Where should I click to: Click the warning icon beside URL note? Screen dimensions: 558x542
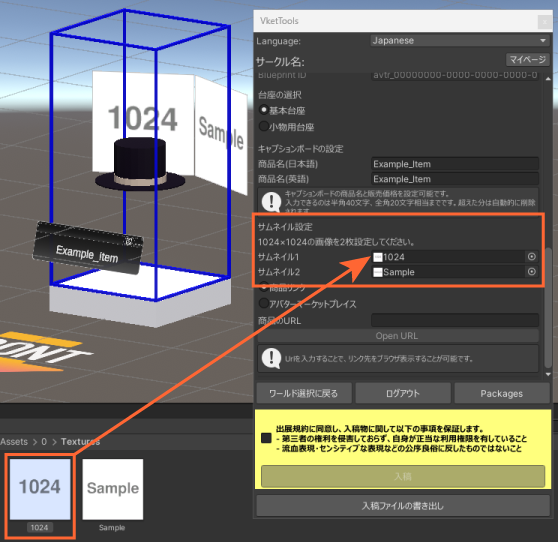click(x=272, y=358)
